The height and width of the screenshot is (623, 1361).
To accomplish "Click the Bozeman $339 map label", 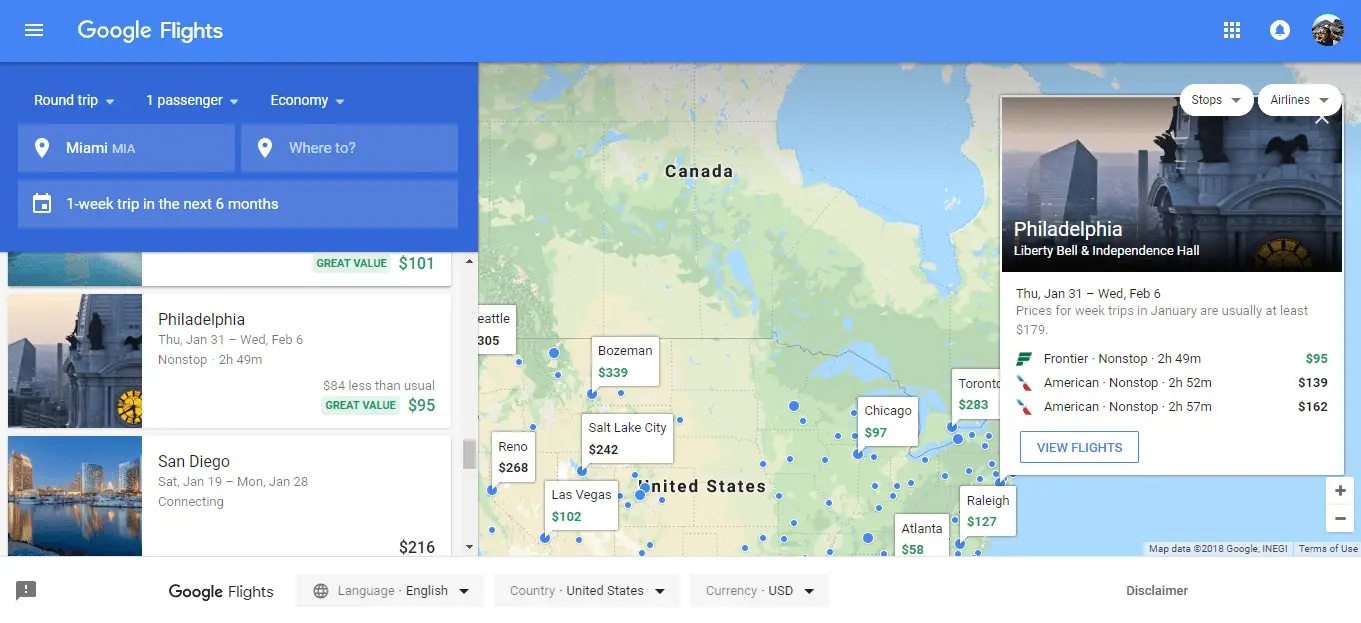I will click(625, 361).
